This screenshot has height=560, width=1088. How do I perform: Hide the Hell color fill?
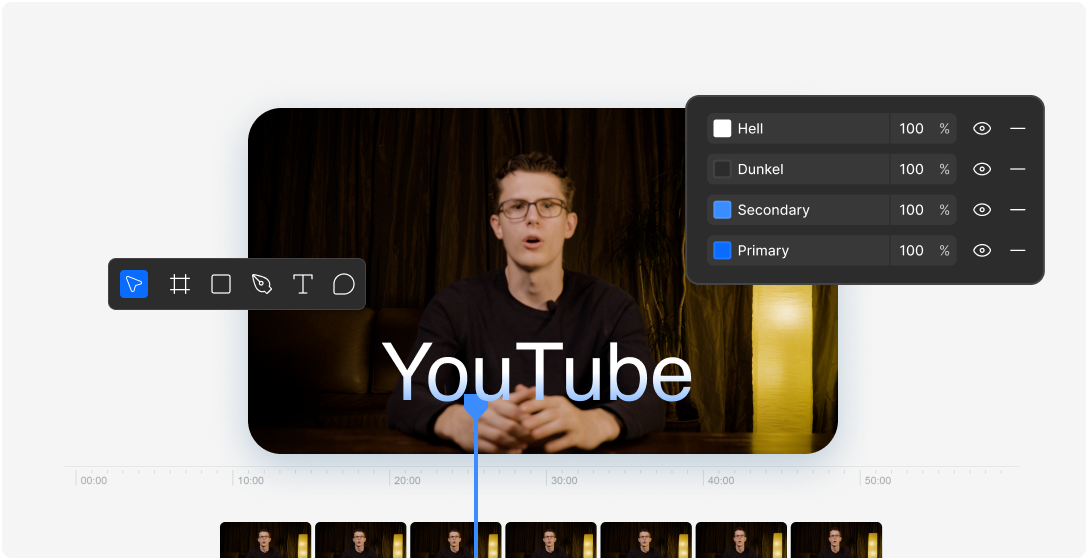[982, 128]
